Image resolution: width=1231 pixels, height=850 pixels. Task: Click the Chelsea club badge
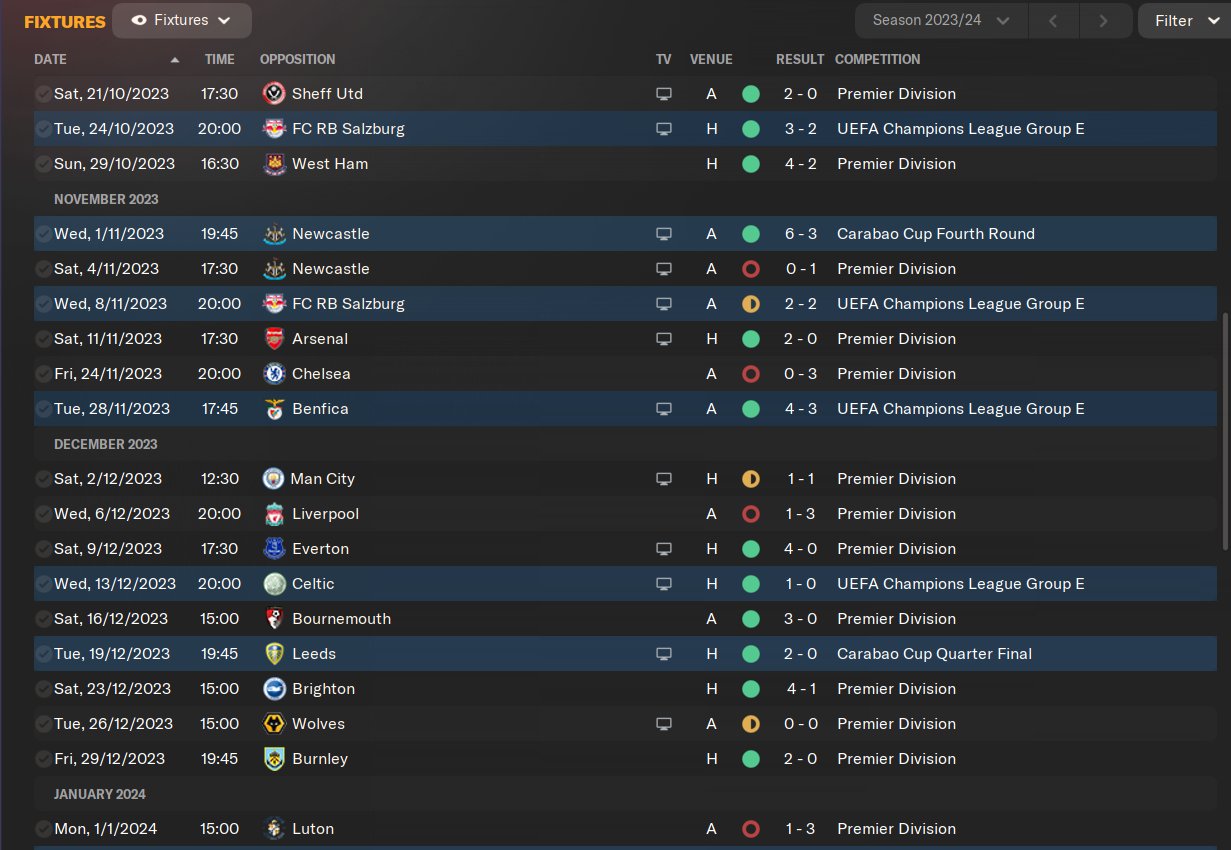[273, 374]
